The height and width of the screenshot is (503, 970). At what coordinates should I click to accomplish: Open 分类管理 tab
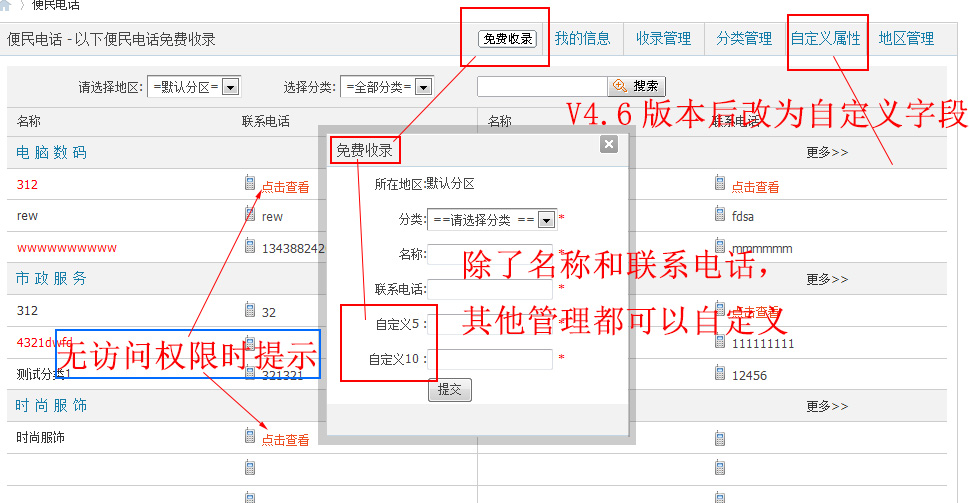point(744,38)
